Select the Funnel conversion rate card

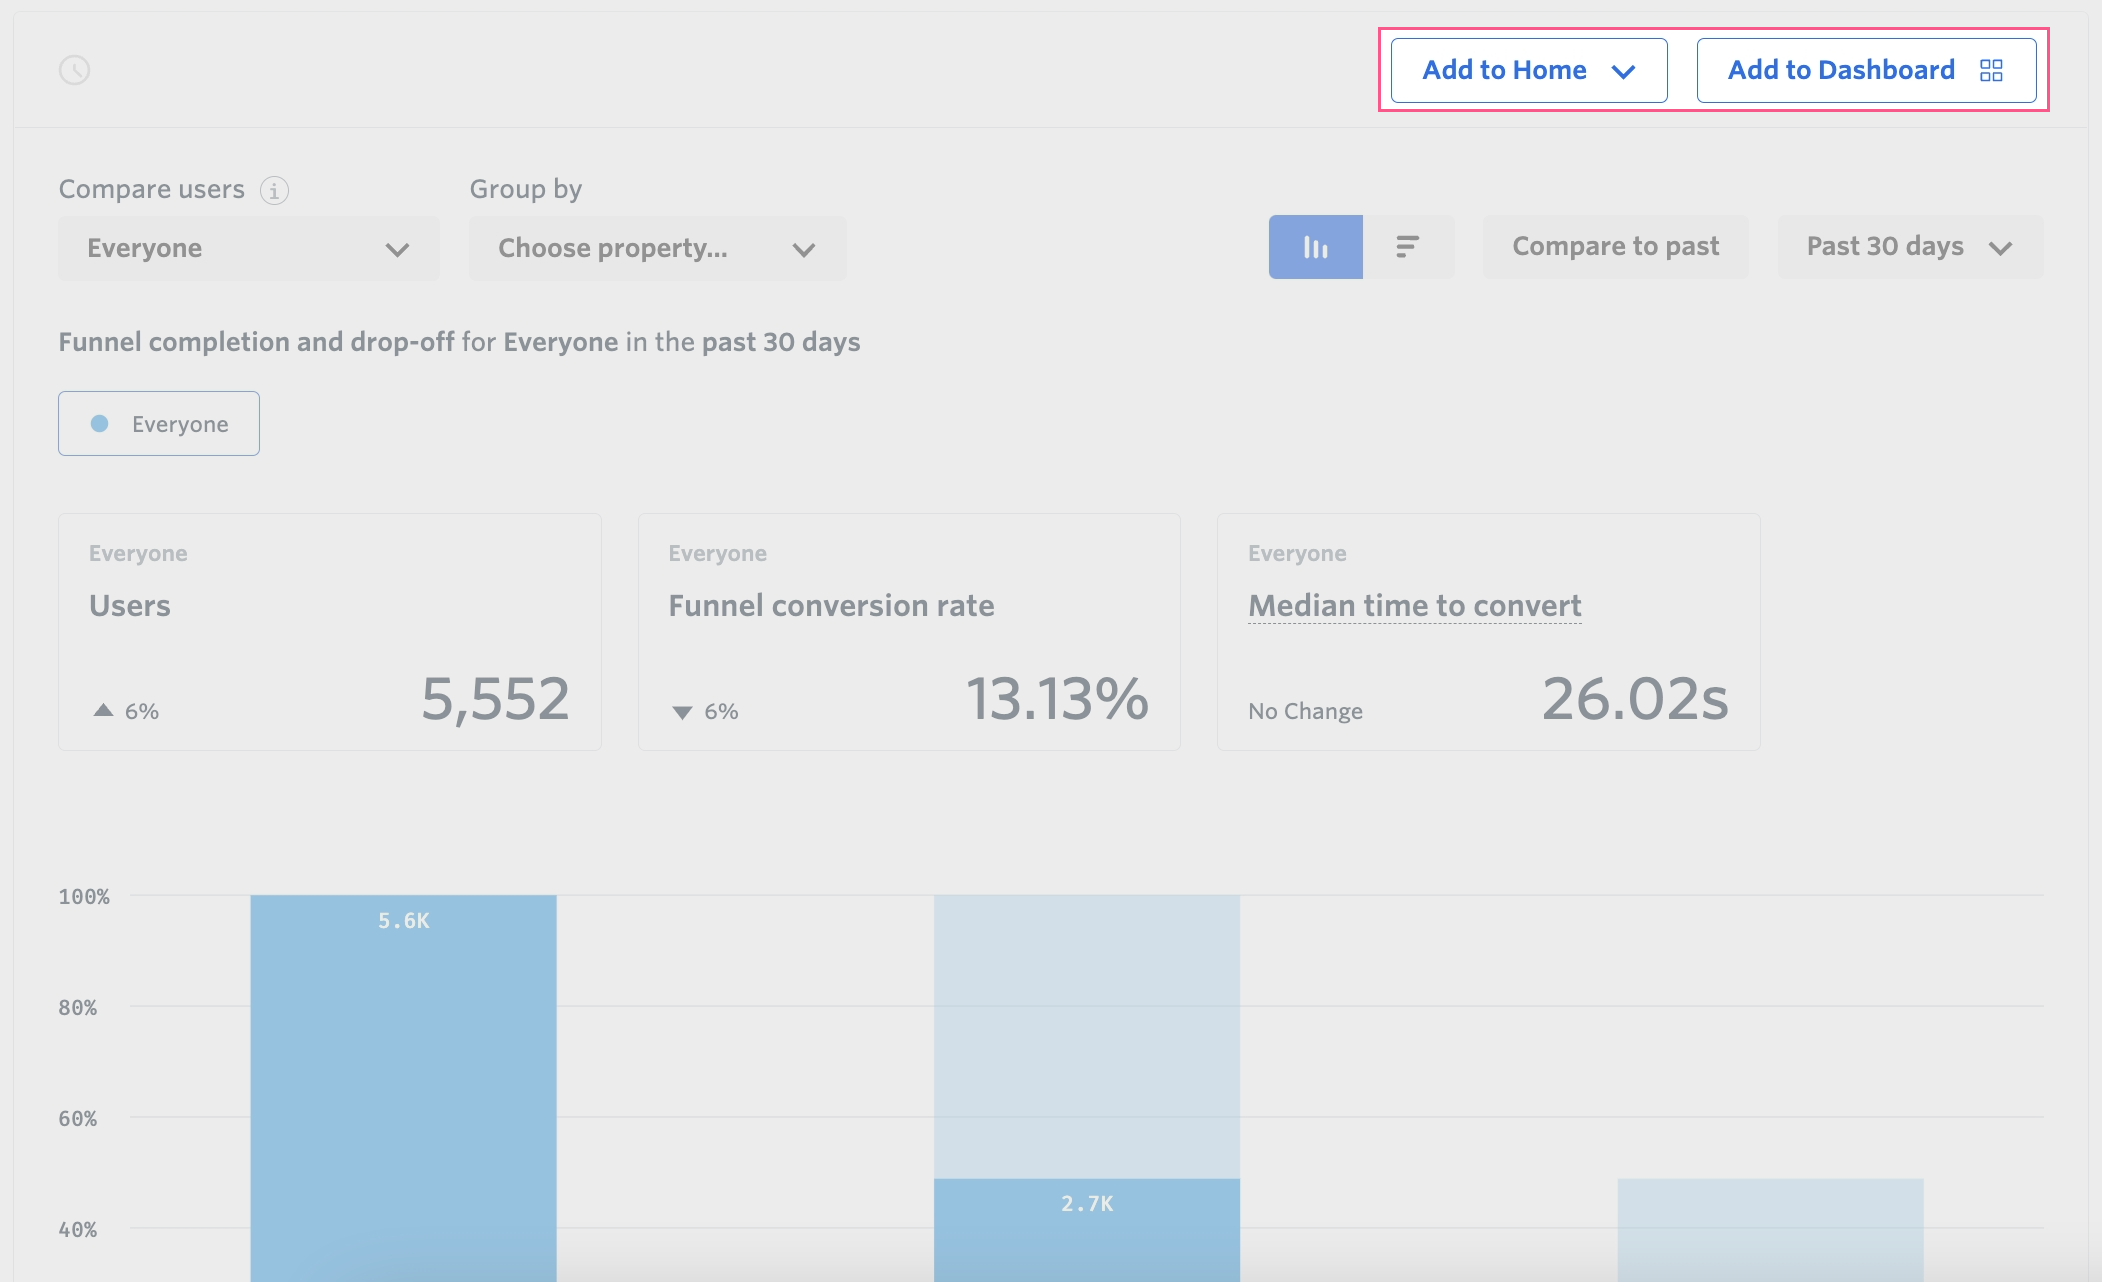pyautogui.click(x=908, y=632)
